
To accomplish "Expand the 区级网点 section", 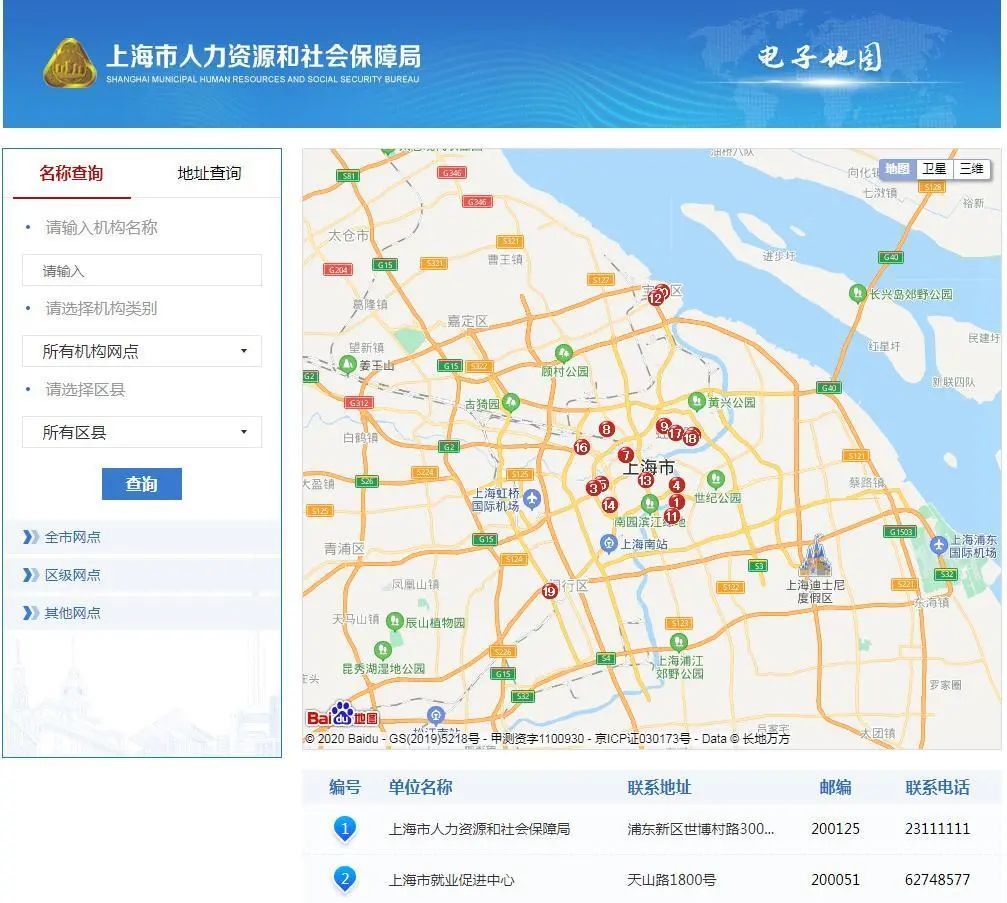I will 144,575.
